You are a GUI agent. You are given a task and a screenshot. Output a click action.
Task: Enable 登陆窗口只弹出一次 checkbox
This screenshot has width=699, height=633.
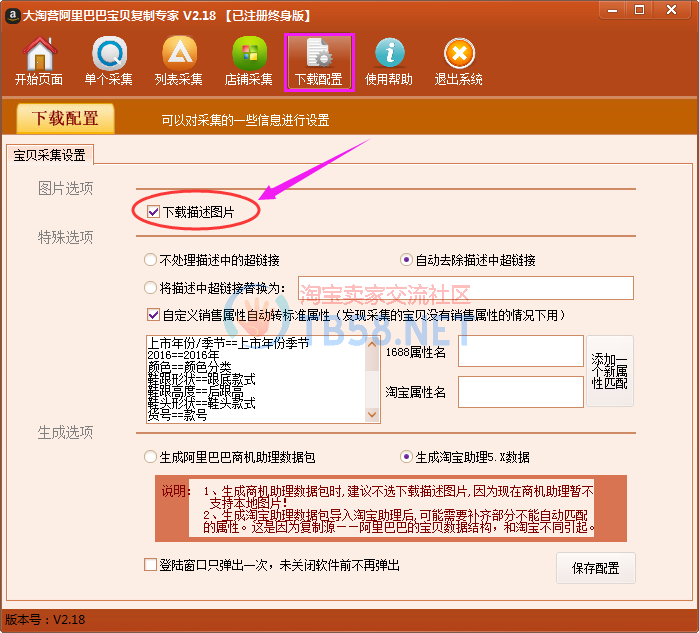(151, 565)
